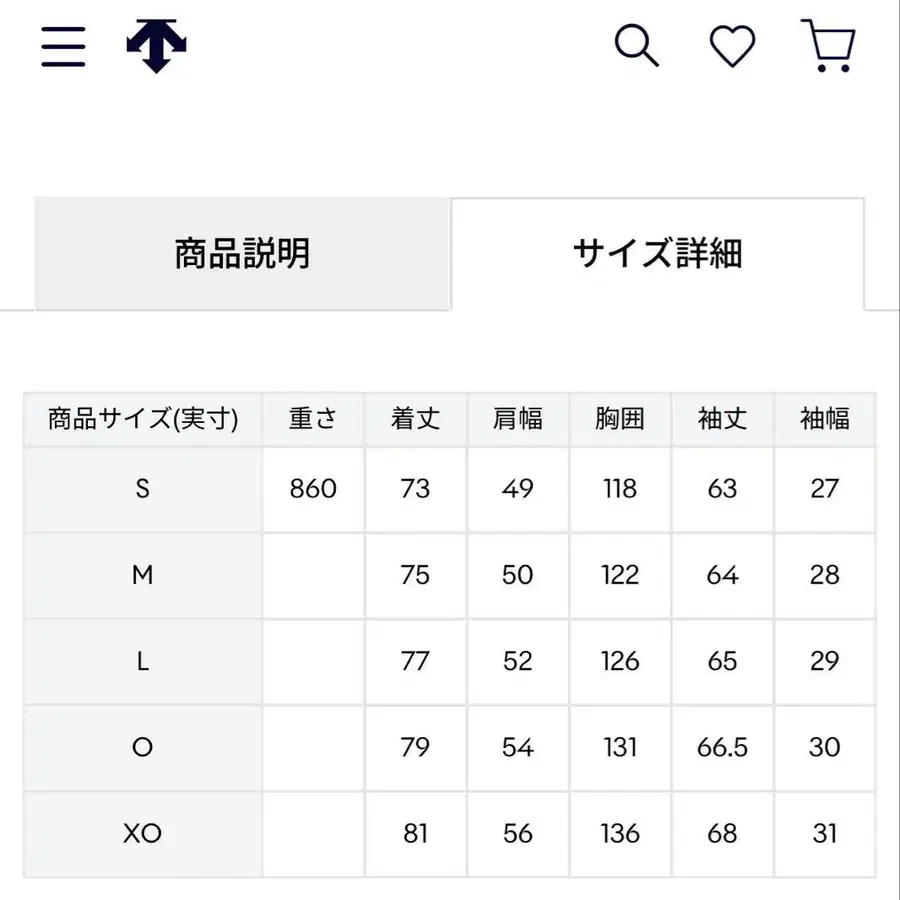Click the 商品サイズ(実寸) column header

point(142,418)
